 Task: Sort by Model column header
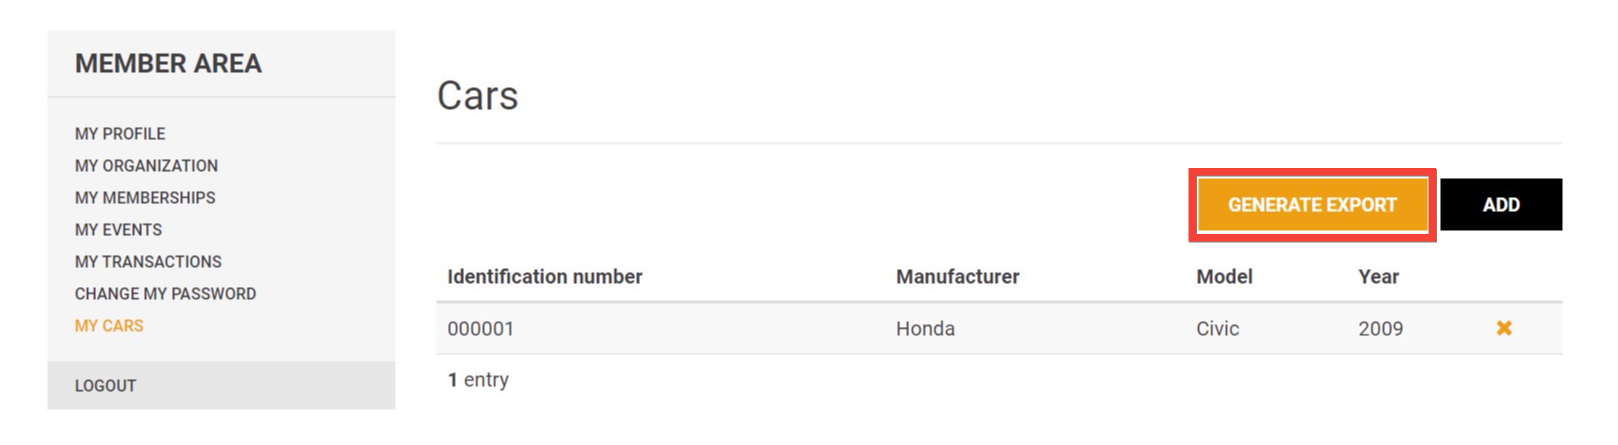click(x=1224, y=277)
